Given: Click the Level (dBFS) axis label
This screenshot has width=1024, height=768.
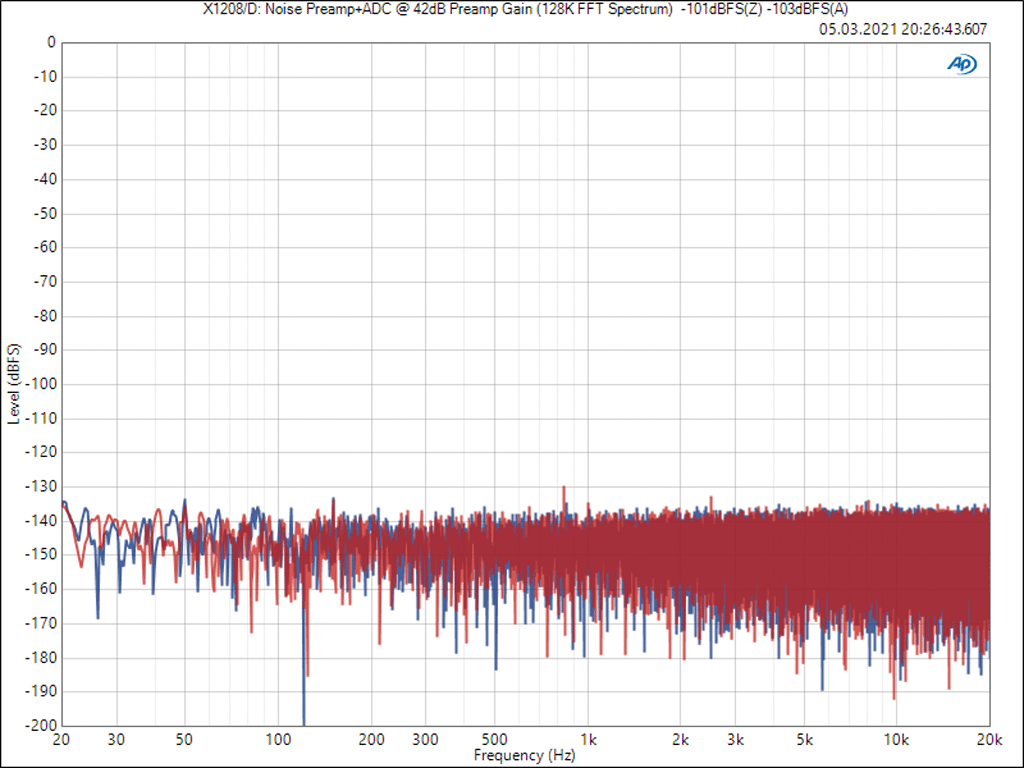Looking at the screenshot, I should click(x=14, y=384).
